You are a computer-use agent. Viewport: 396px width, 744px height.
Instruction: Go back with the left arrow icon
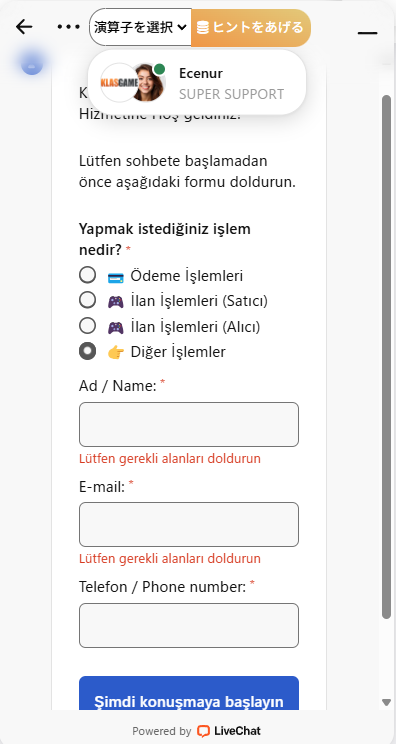(24, 27)
